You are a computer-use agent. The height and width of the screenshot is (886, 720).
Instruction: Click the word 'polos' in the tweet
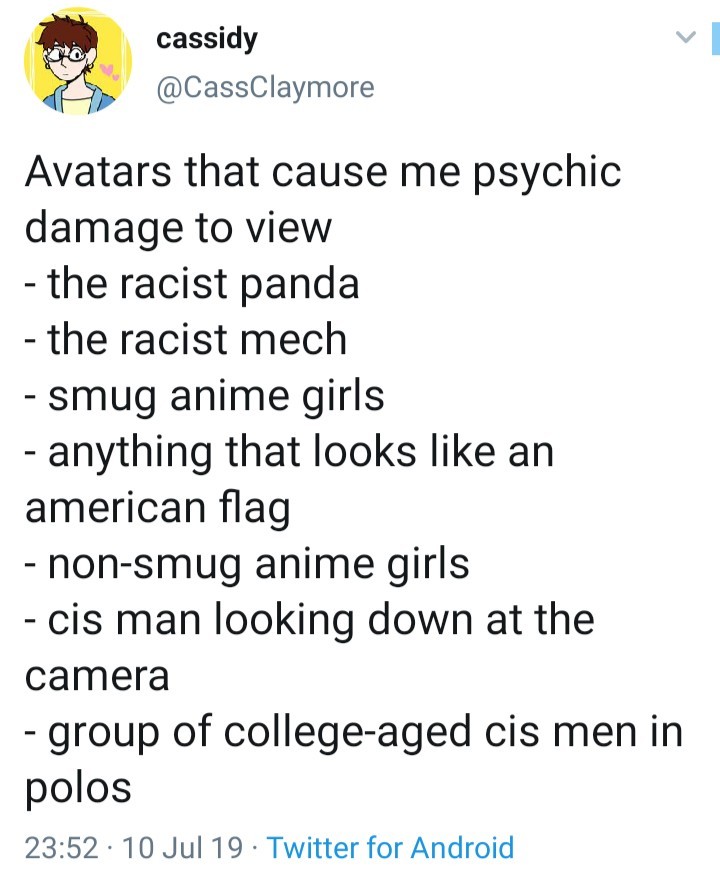pyautogui.click(x=78, y=788)
